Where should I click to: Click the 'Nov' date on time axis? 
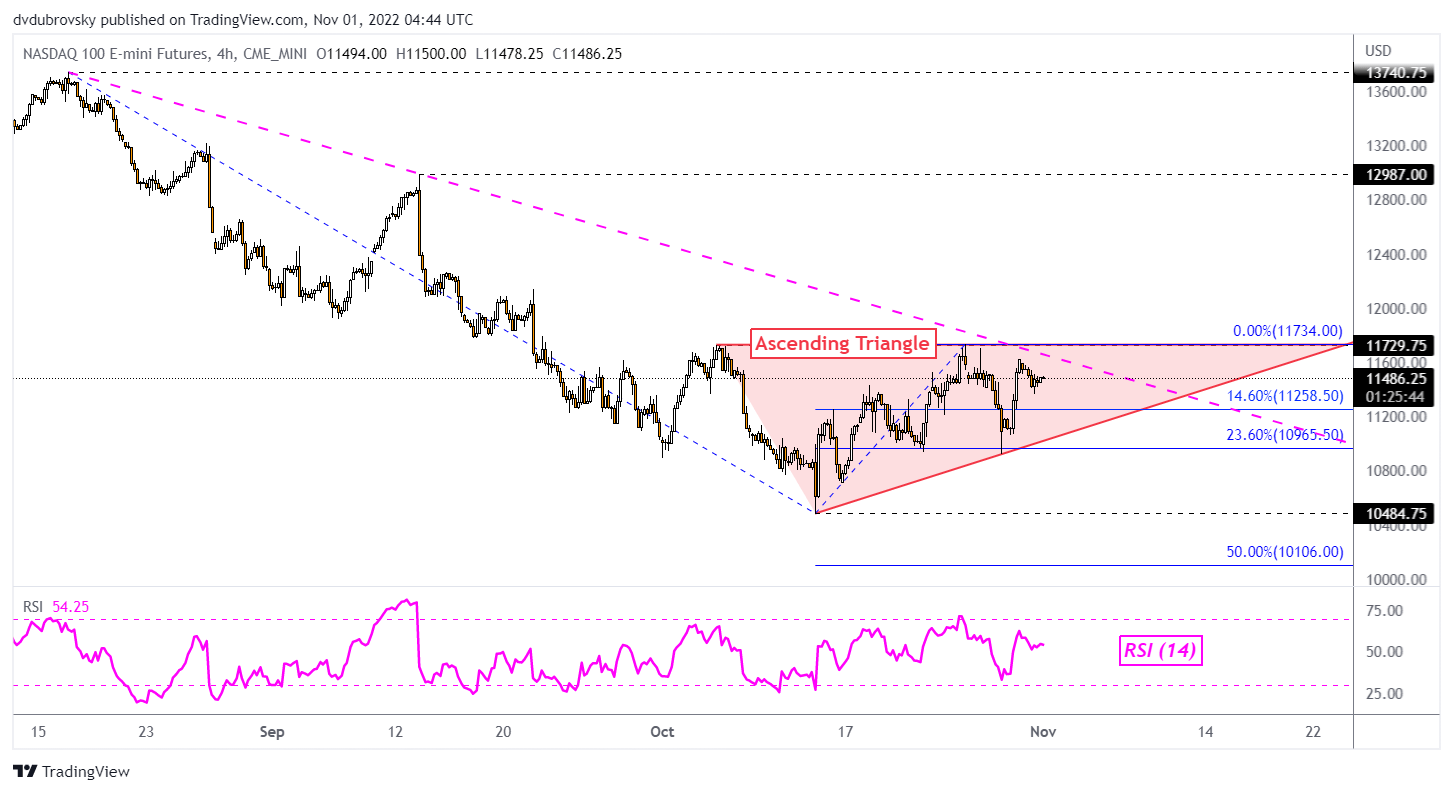coord(1043,732)
